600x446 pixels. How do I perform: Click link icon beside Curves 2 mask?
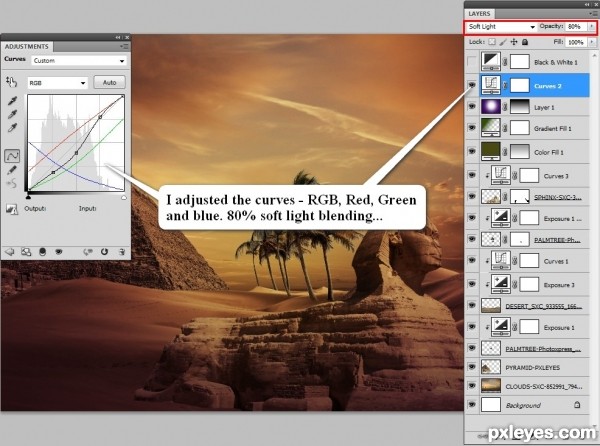click(x=505, y=86)
